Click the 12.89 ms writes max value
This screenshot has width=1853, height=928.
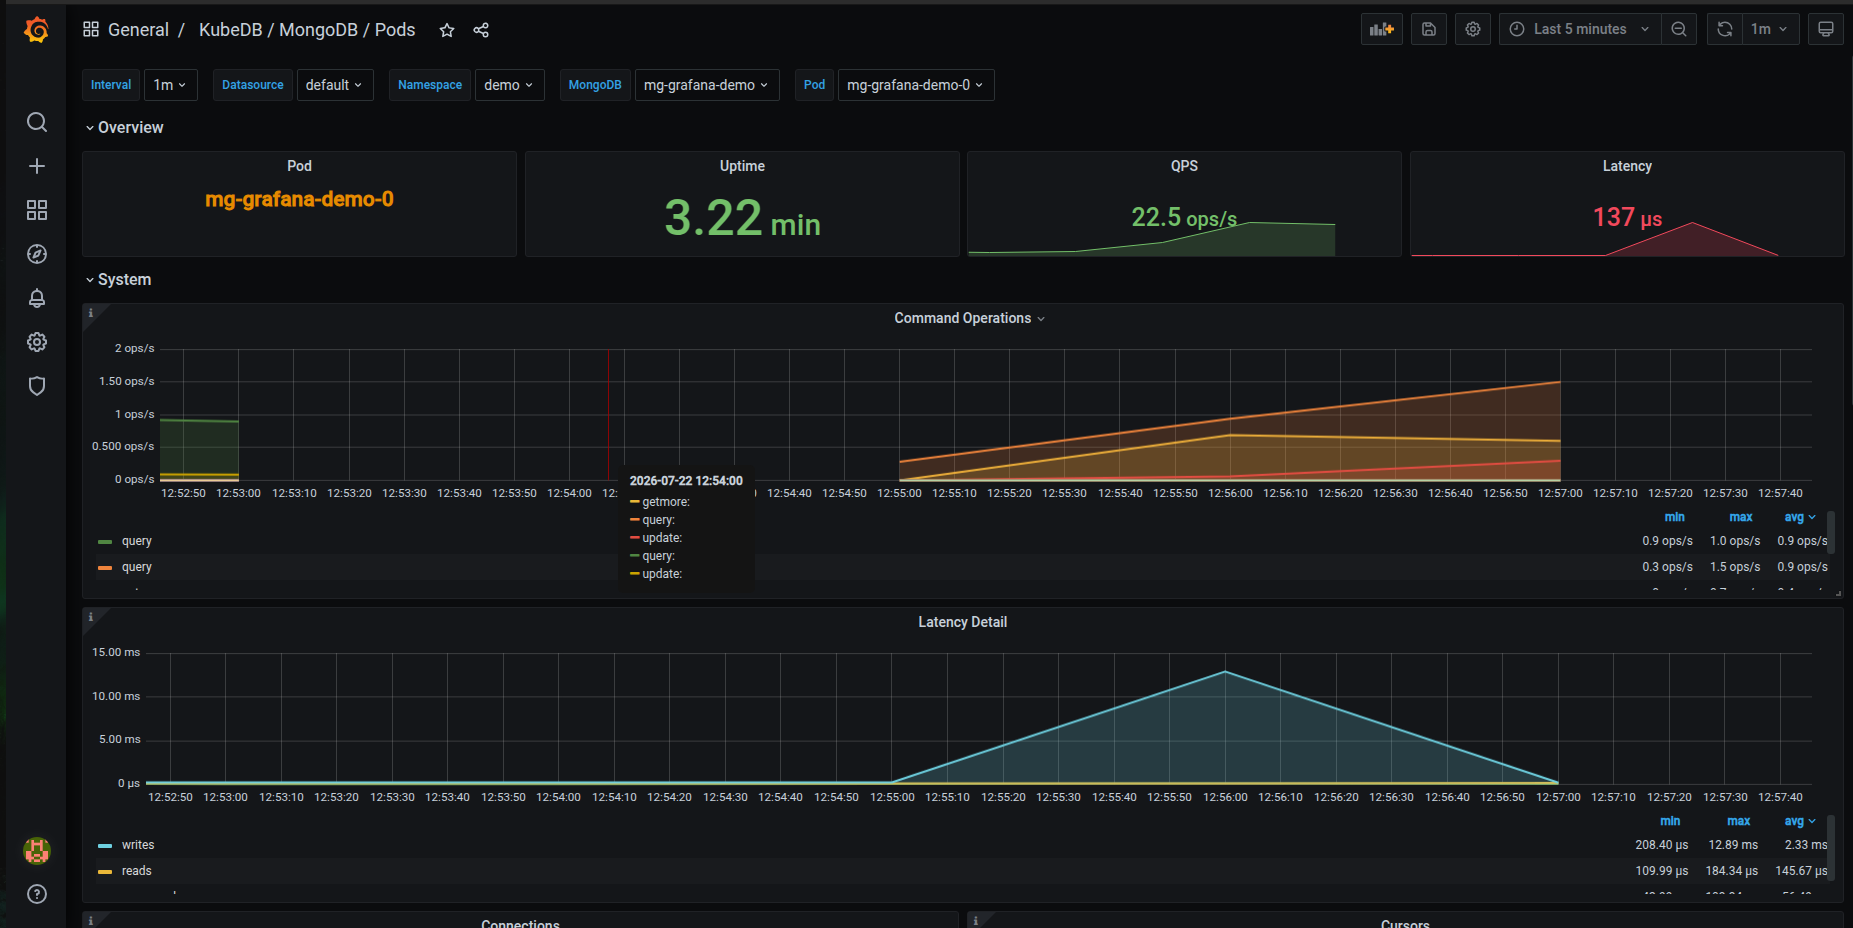pyautogui.click(x=1733, y=845)
